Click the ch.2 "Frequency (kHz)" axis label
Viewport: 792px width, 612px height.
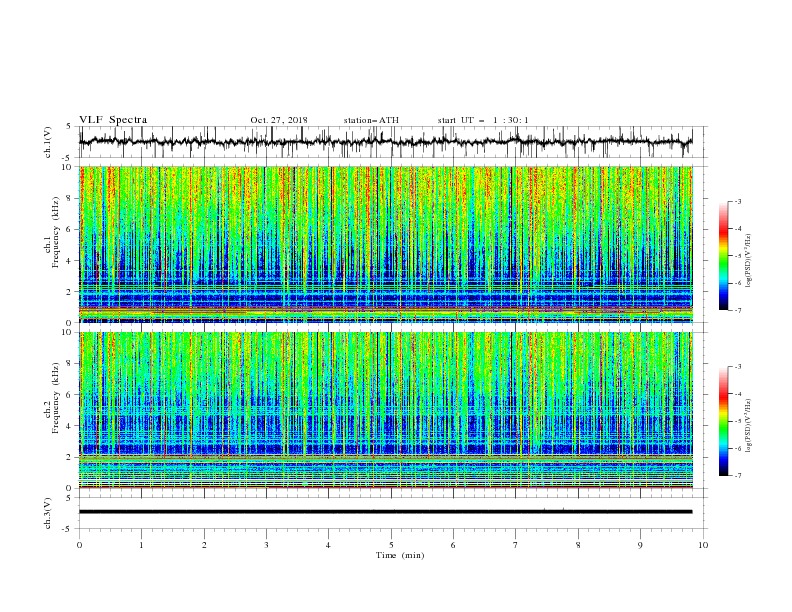click(x=55, y=397)
